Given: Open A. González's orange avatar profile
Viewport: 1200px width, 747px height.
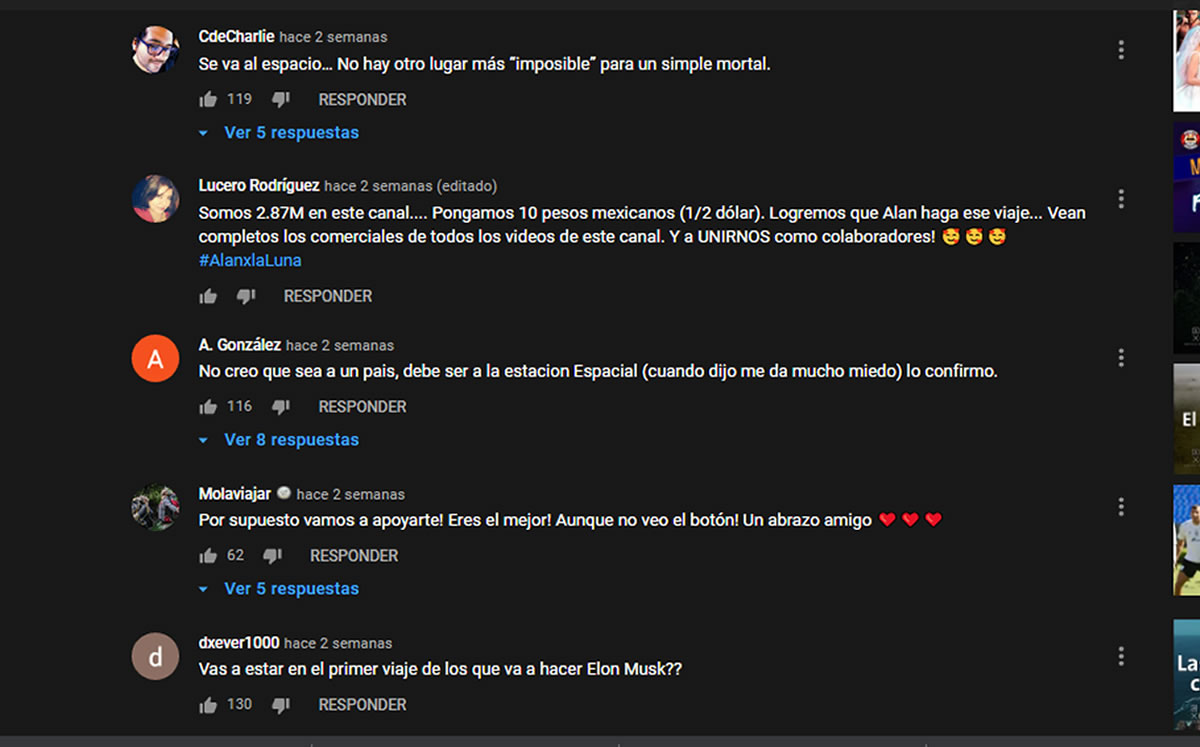Looking at the screenshot, I should pos(155,358).
